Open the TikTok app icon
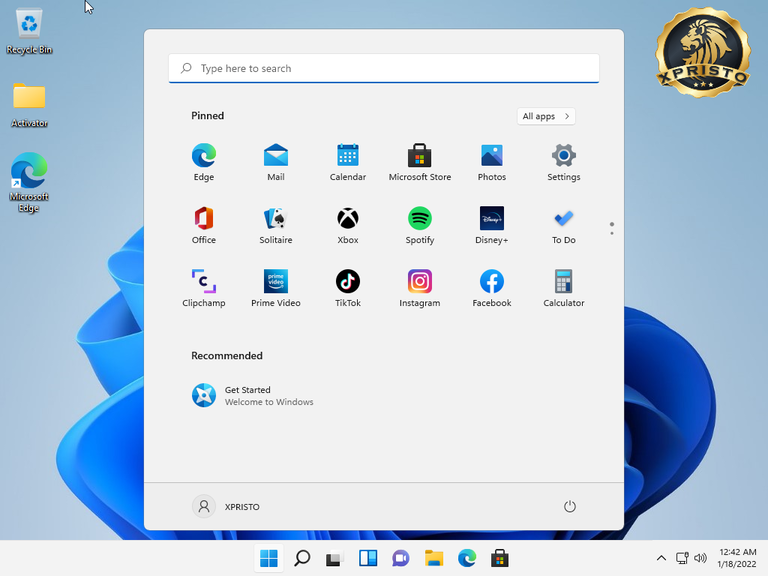Viewport: 768px width, 576px height. pyautogui.click(x=348, y=288)
